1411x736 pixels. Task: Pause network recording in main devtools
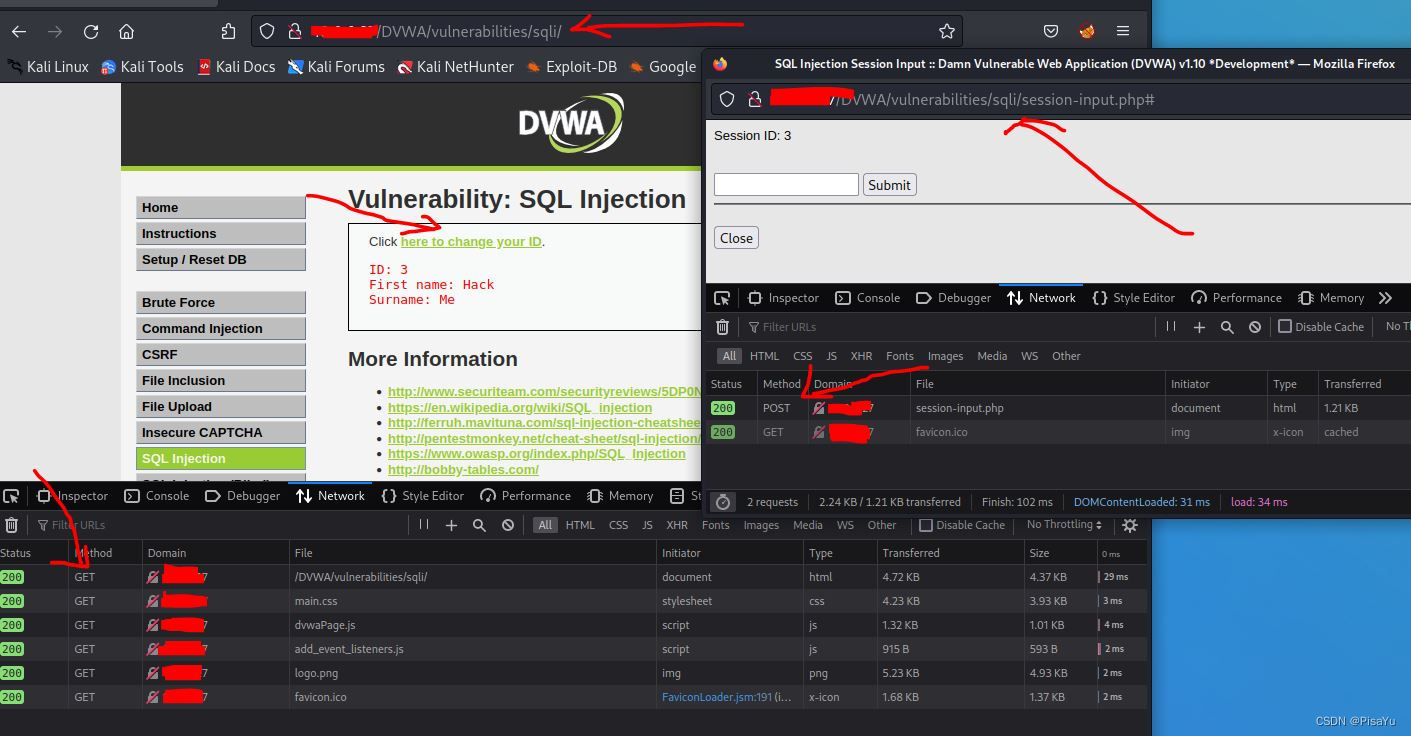click(424, 525)
